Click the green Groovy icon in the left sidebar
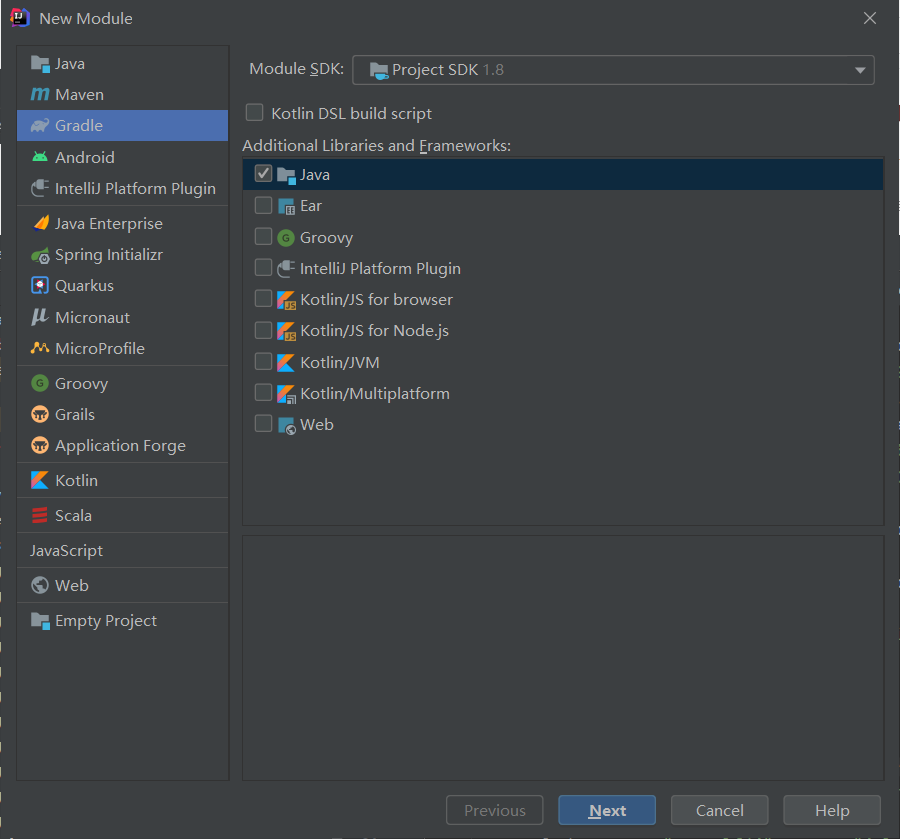This screenshot has height=839, width=900. coord(40,383)
